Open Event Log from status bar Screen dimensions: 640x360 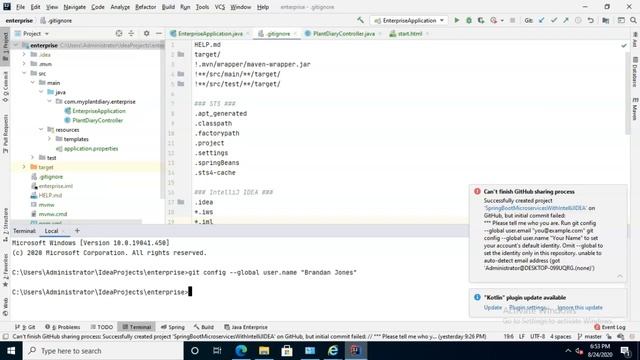(x=610, y=327)
